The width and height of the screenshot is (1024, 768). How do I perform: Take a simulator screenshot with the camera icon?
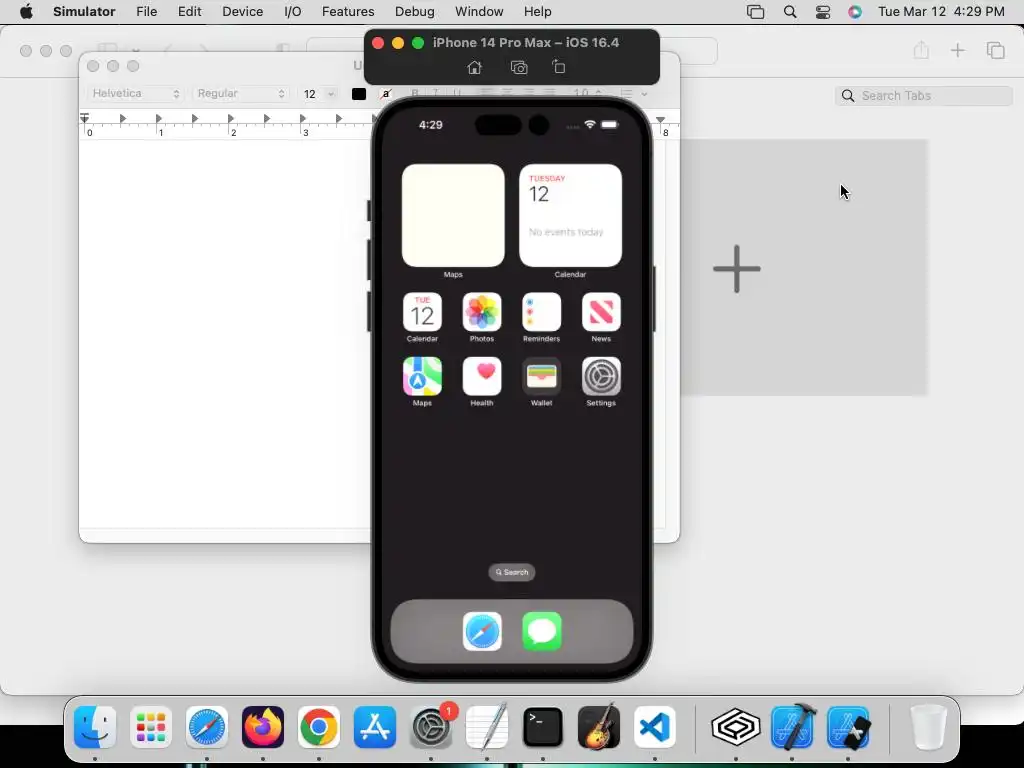[519, 67]
